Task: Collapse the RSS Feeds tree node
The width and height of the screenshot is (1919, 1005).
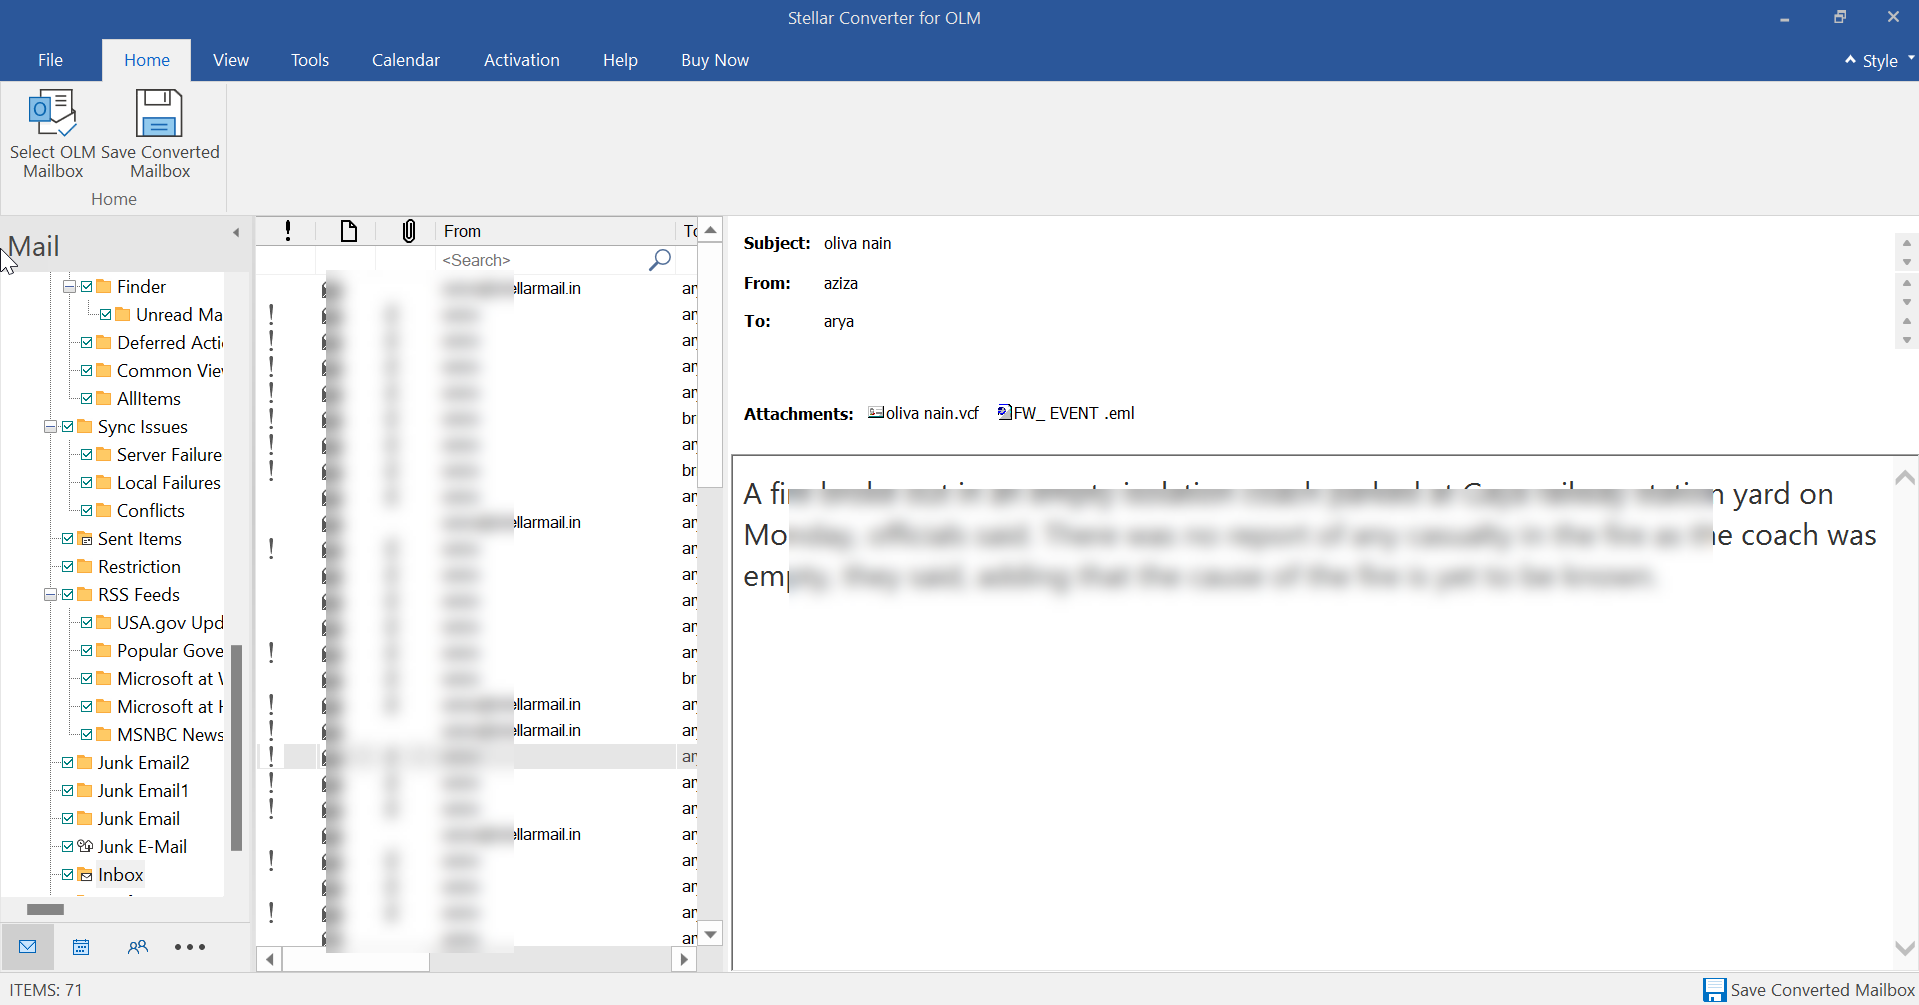Action: point(50,595)
